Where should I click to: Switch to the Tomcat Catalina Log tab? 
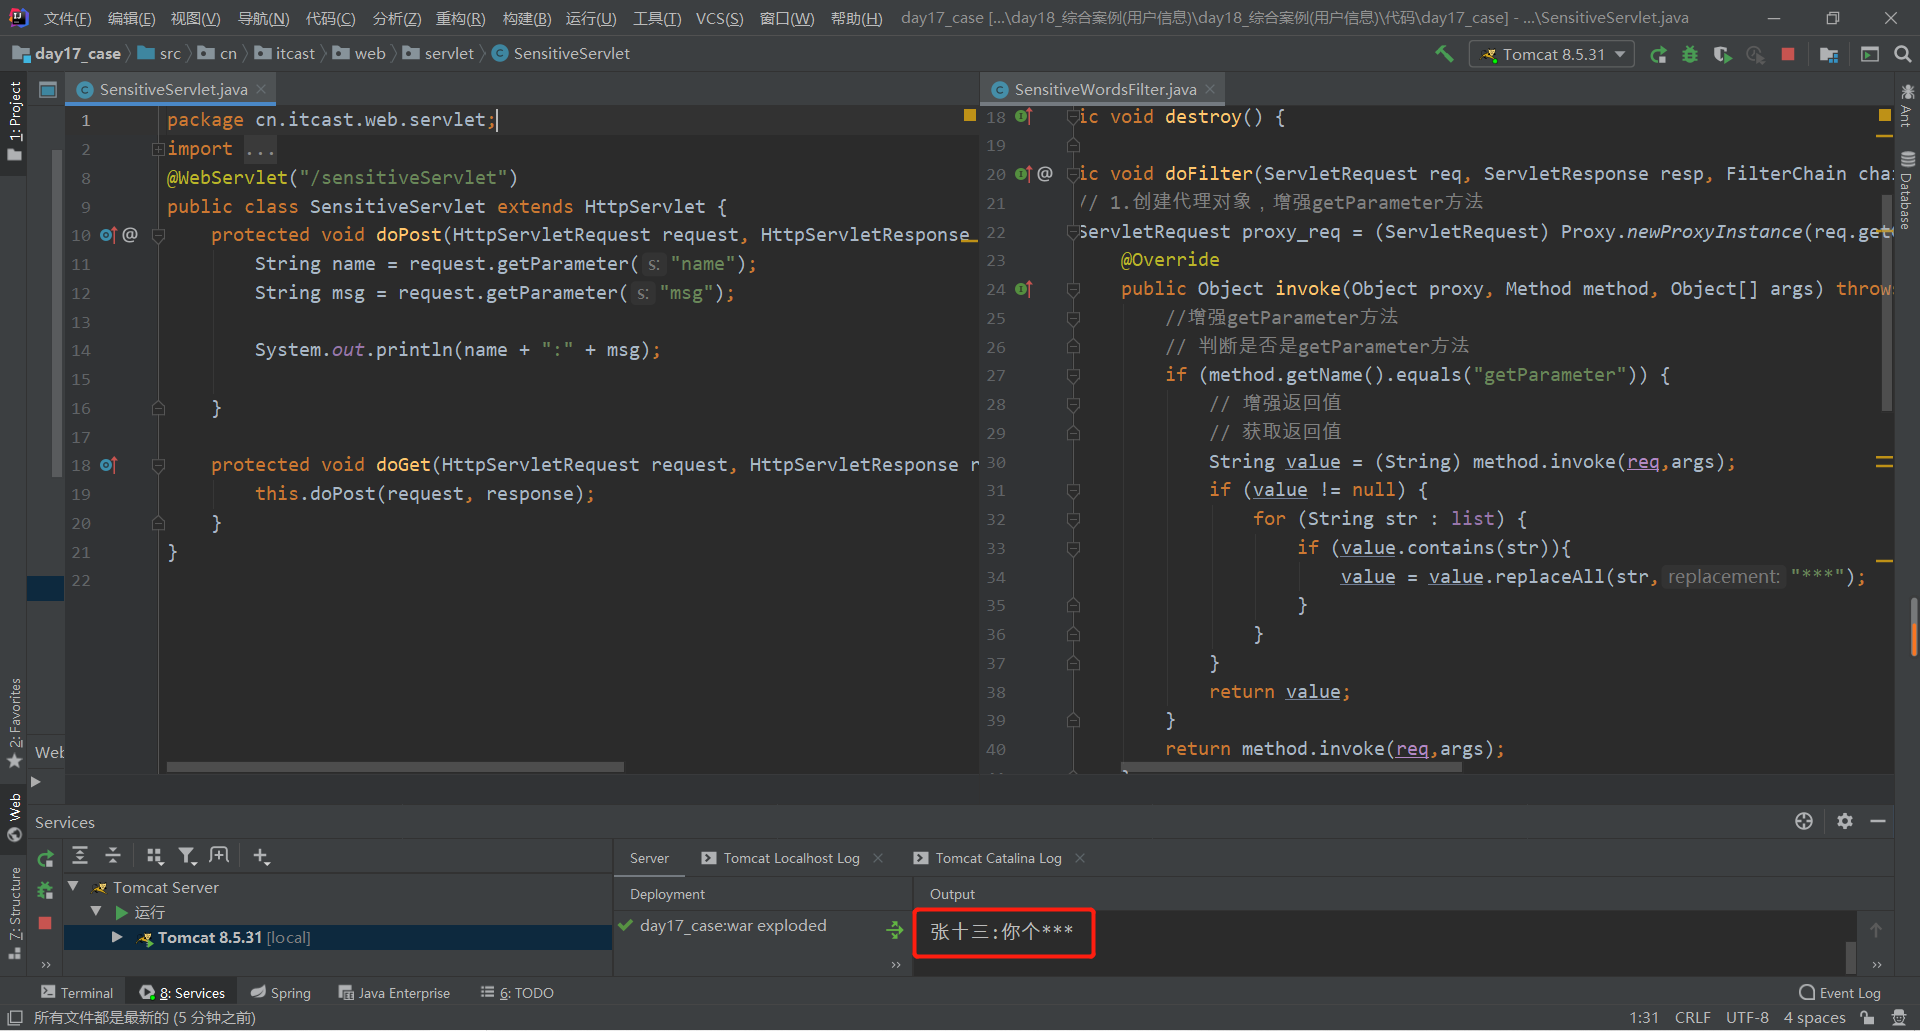(x=989, y=858)
